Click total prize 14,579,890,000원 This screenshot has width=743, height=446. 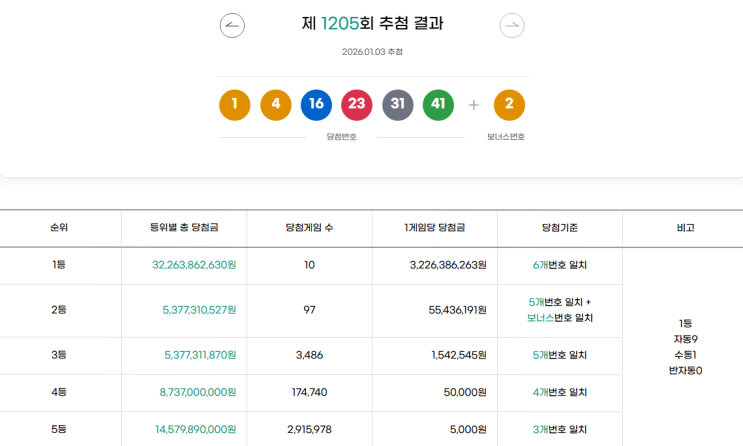tap(196, 429)
